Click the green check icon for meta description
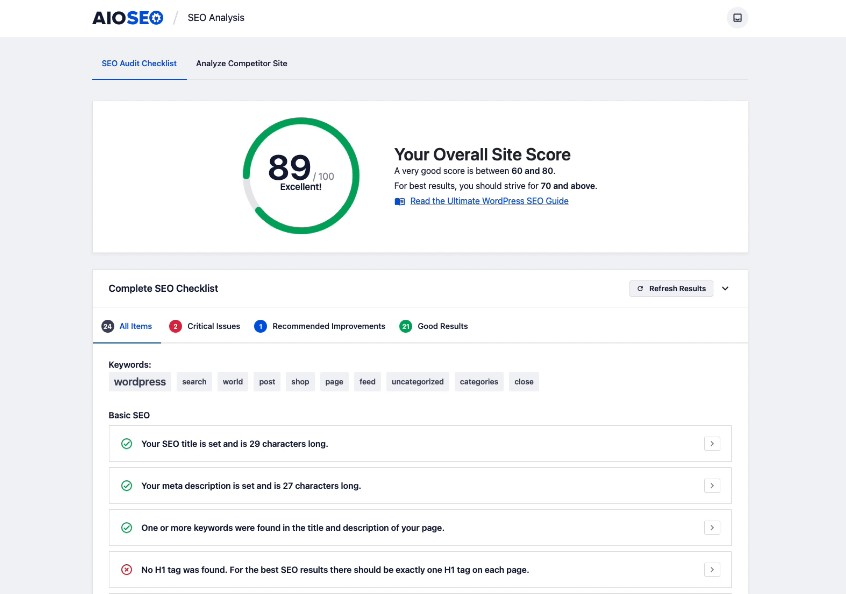This screenshot has width=846, height=594. click(126, 486)
